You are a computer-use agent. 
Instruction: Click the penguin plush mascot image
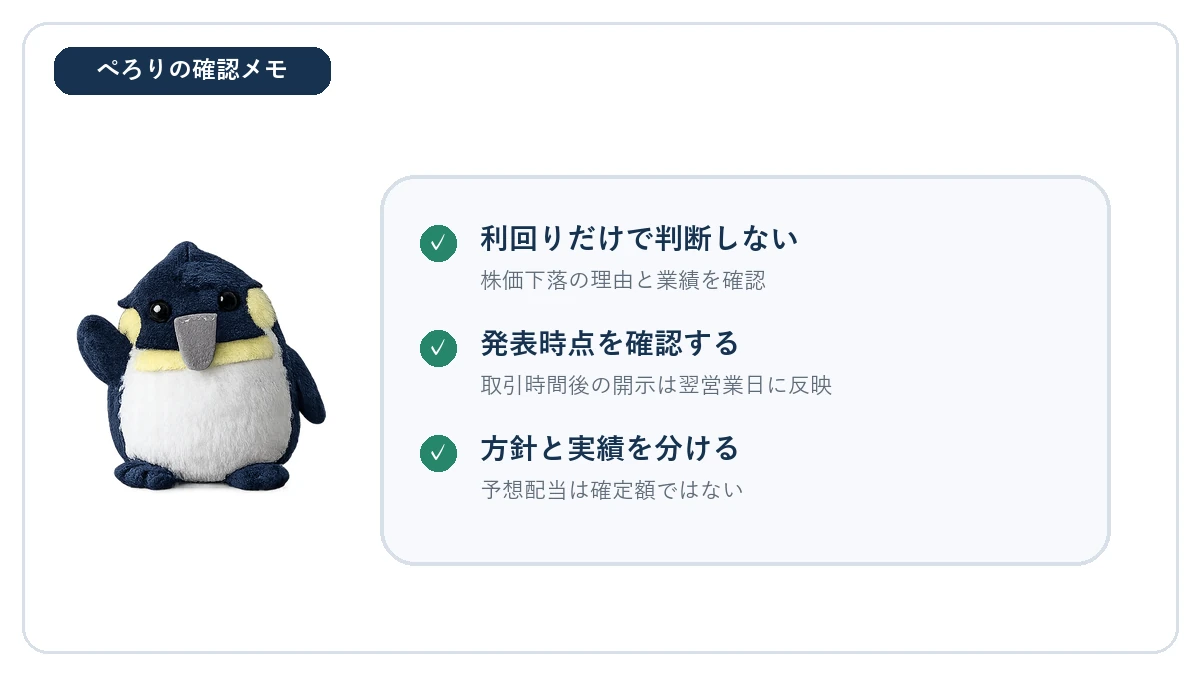[x=201, y=366]
